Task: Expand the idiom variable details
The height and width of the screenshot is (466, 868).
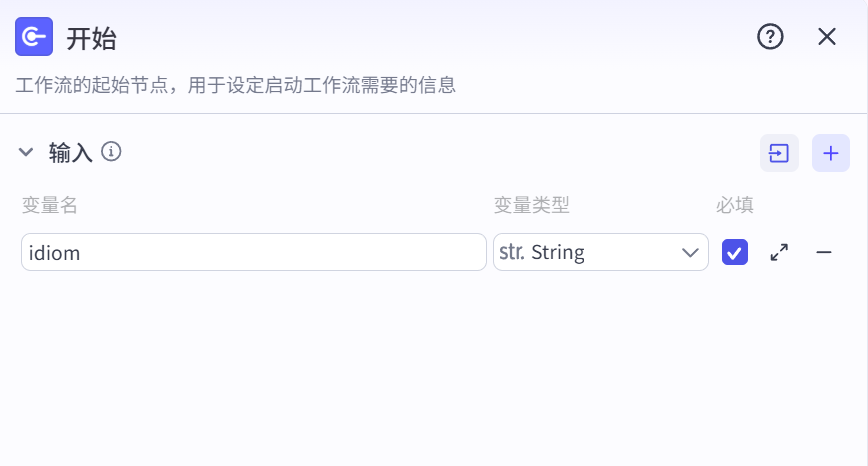Action: tap(779, 252)
